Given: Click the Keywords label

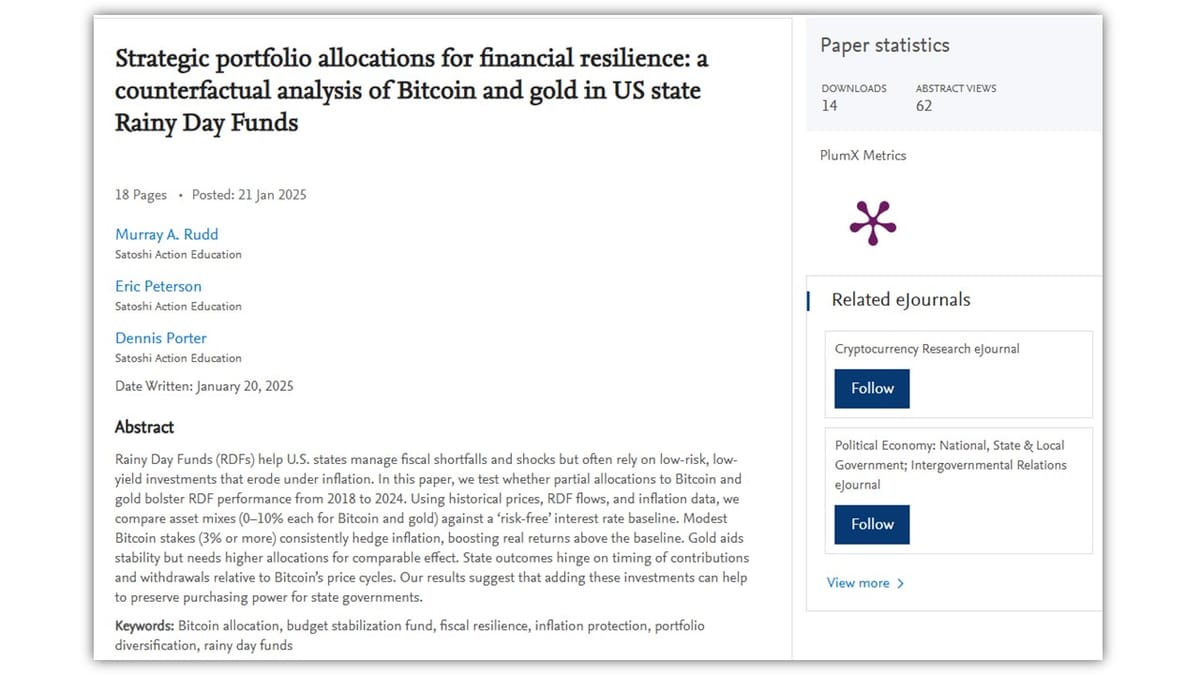Looking at the screenshot, I should click(145, 626).
